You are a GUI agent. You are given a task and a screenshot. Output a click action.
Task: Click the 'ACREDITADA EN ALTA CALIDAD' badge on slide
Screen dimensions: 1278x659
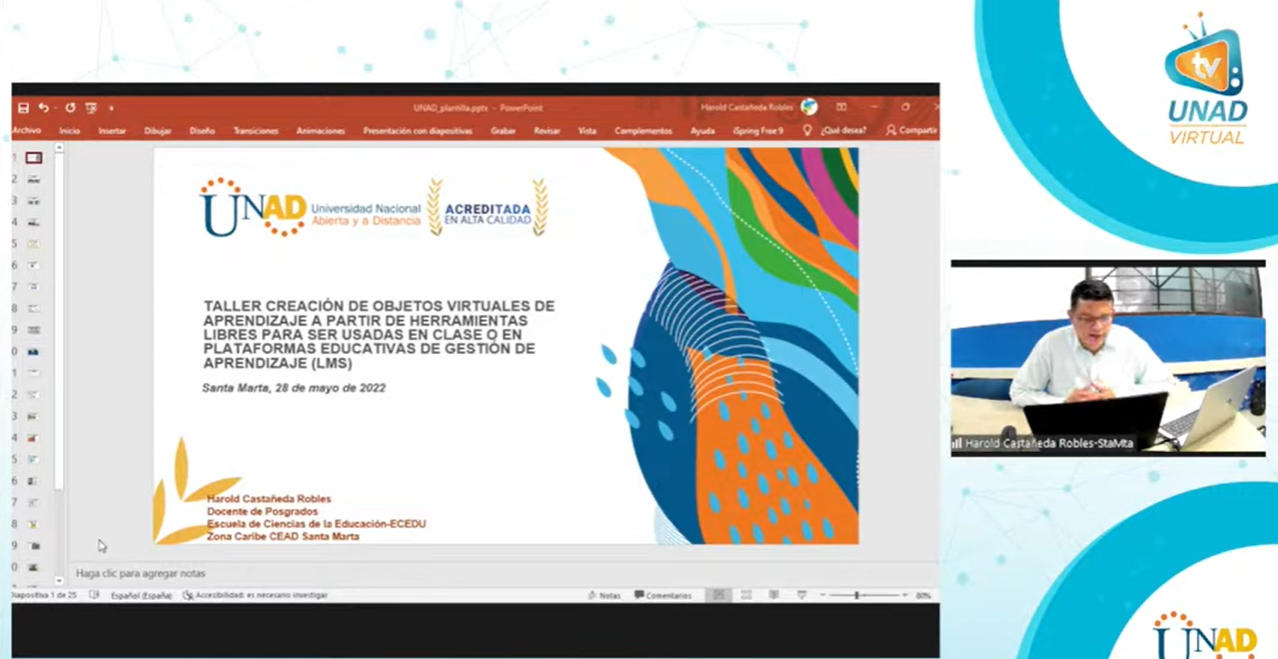pyautogui.click(x=488, y=207)
